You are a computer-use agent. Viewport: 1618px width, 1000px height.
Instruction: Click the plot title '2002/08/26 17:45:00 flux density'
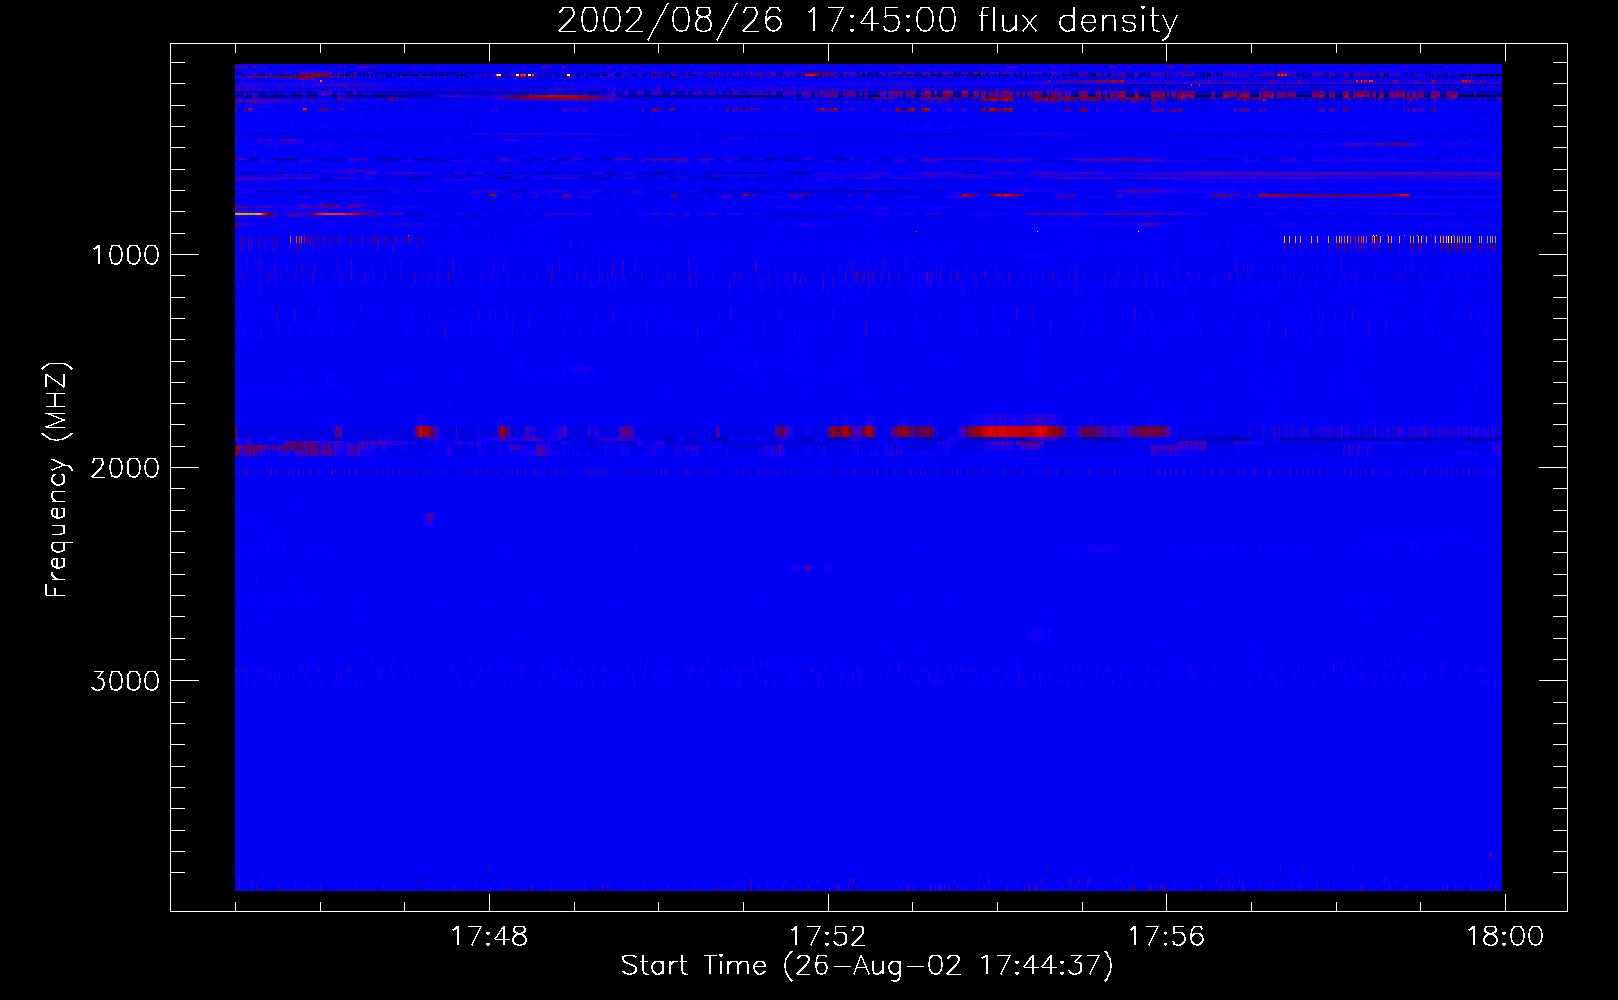[x=867, y=20]
